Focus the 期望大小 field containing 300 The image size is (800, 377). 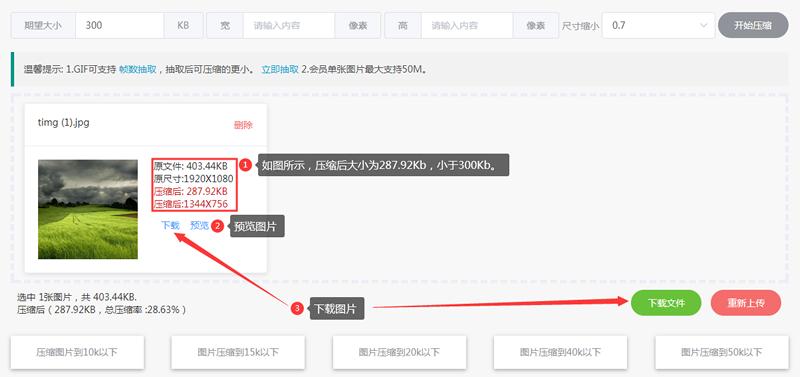click(x=119, y=25)
